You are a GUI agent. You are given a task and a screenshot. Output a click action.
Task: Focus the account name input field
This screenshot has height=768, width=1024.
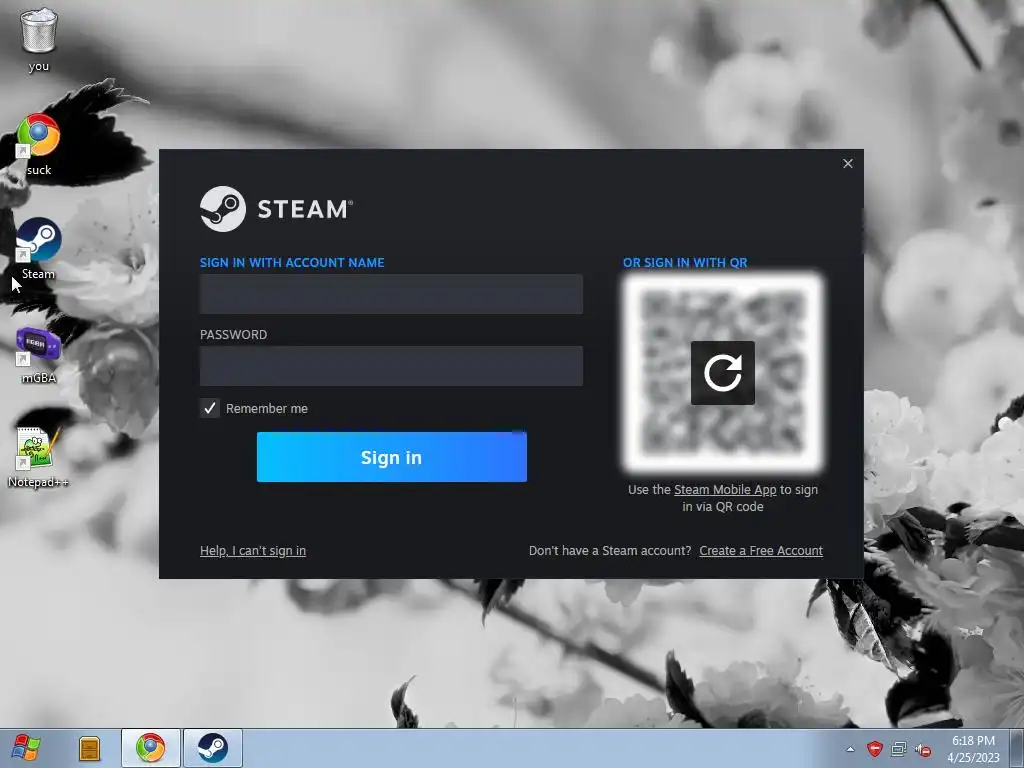pyautogui.click(x=391, y=294)
